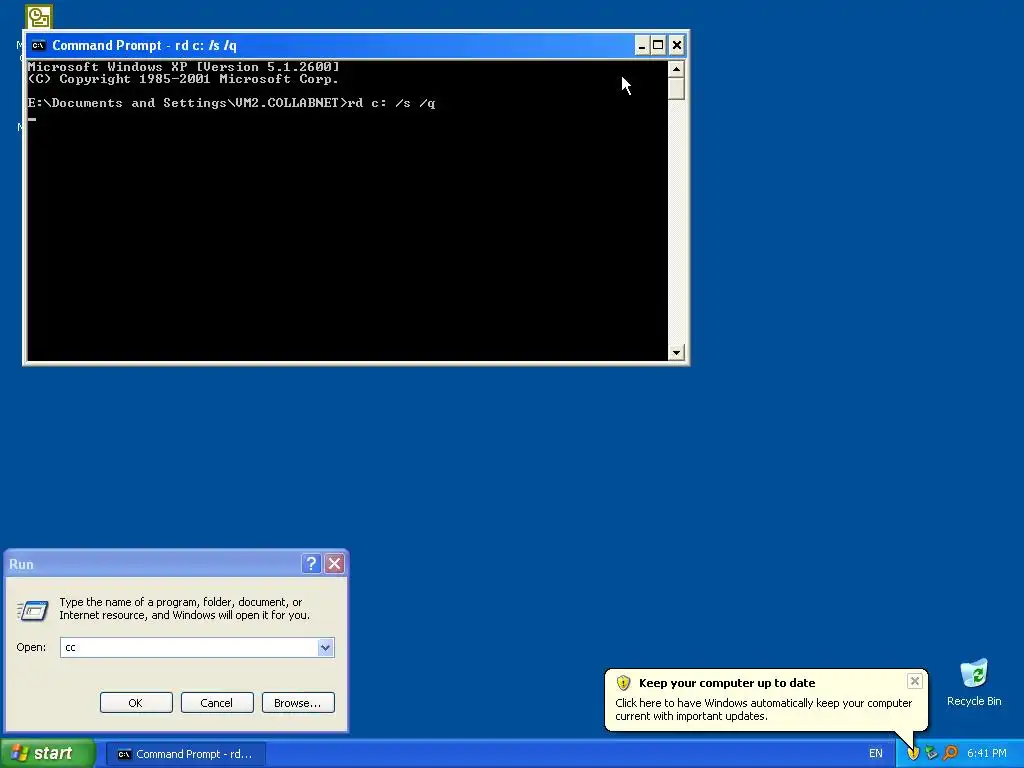Click the Command Prompt scrollbar thumb
The height and width of the screenshot is (768, 1024).
(676, 88)
